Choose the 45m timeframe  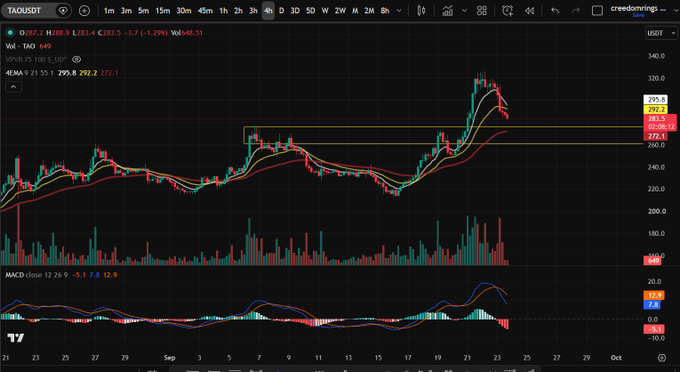coord(205,11)
